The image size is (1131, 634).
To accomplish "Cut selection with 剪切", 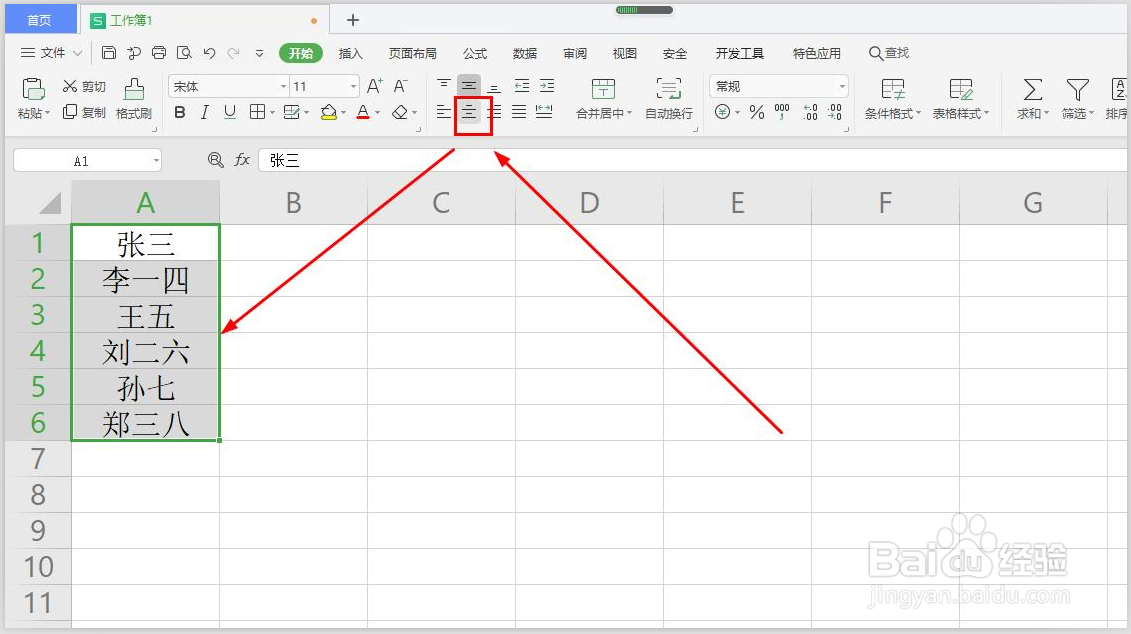I will [84, 87].
